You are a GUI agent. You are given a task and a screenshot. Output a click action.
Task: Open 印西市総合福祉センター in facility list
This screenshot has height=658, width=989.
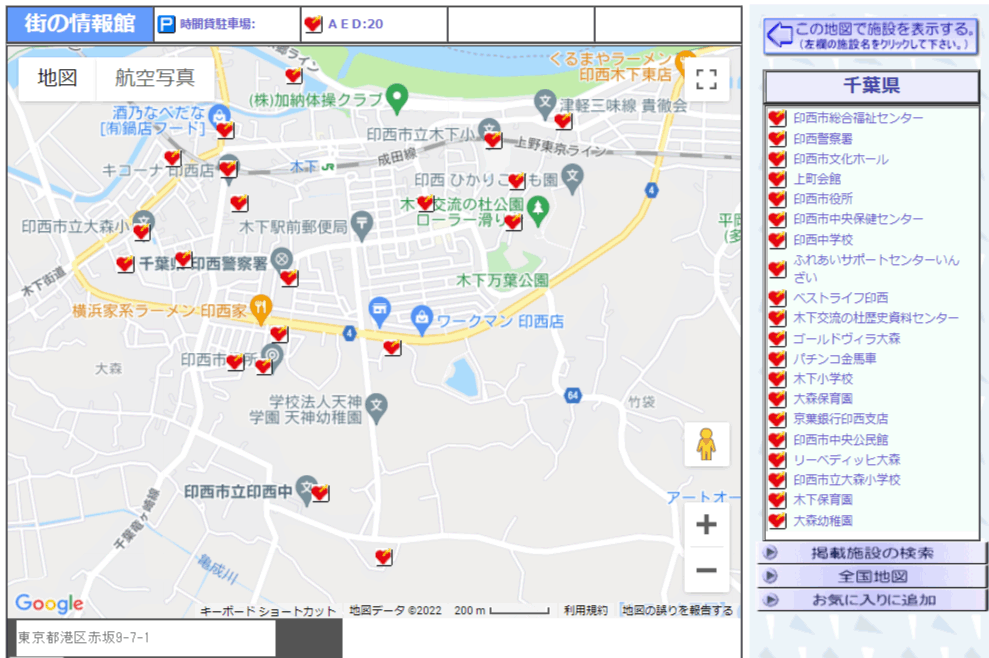pos(858,118)
